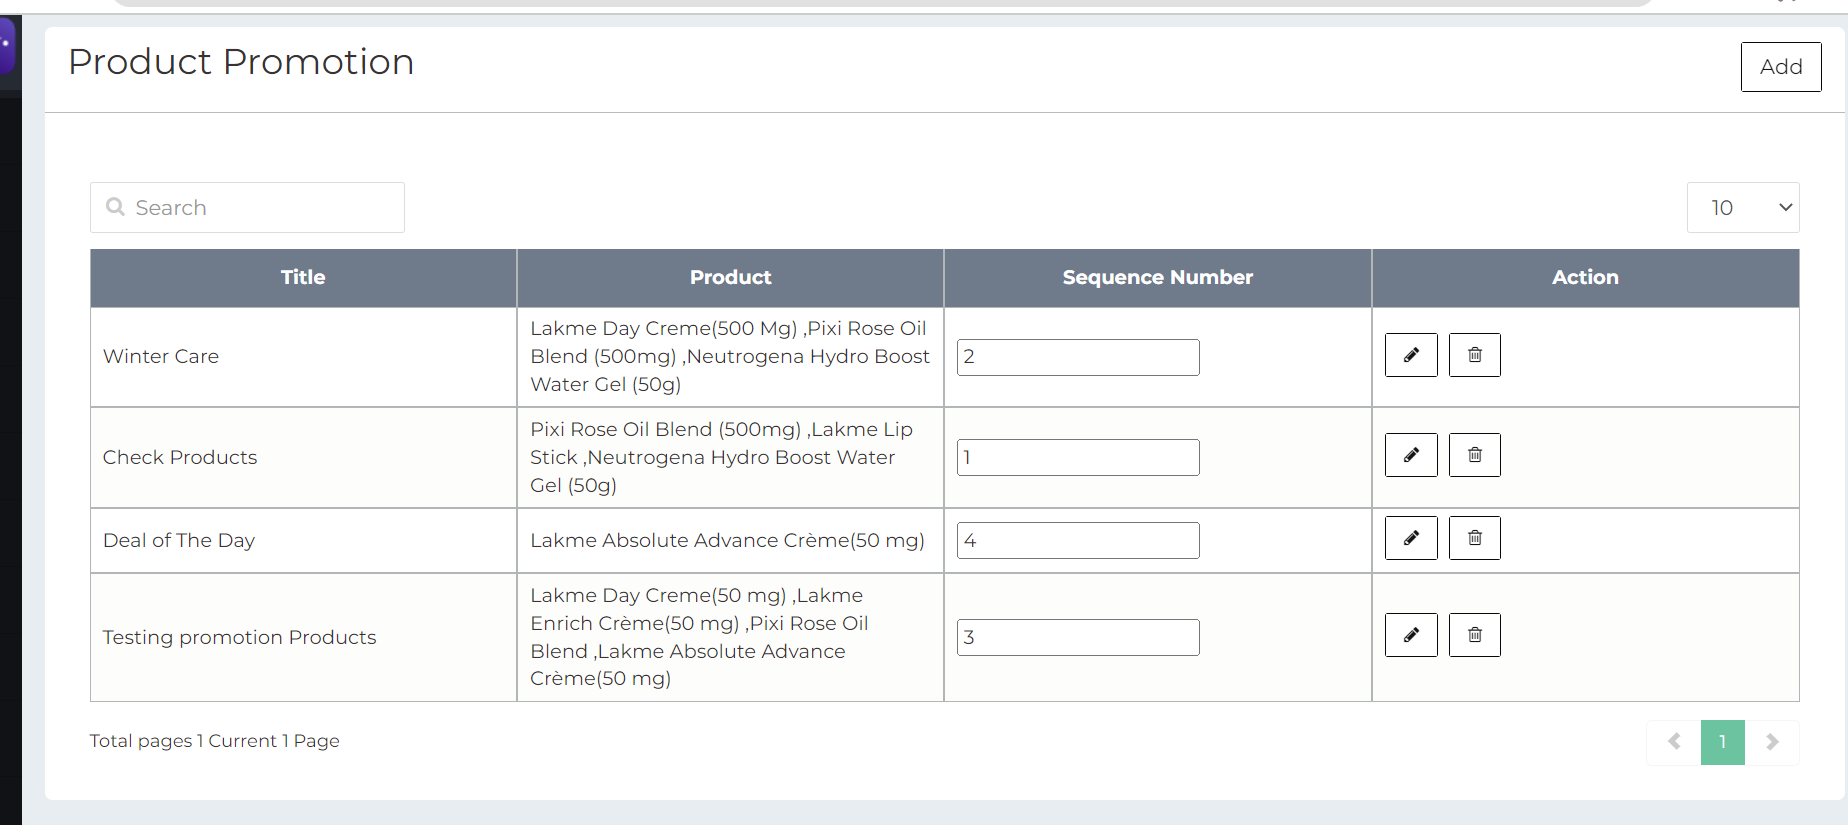Edit the Deal of The Day promotion
Screen dimensions: 1848x825
pyautogui.click(x=1411, y=538)
